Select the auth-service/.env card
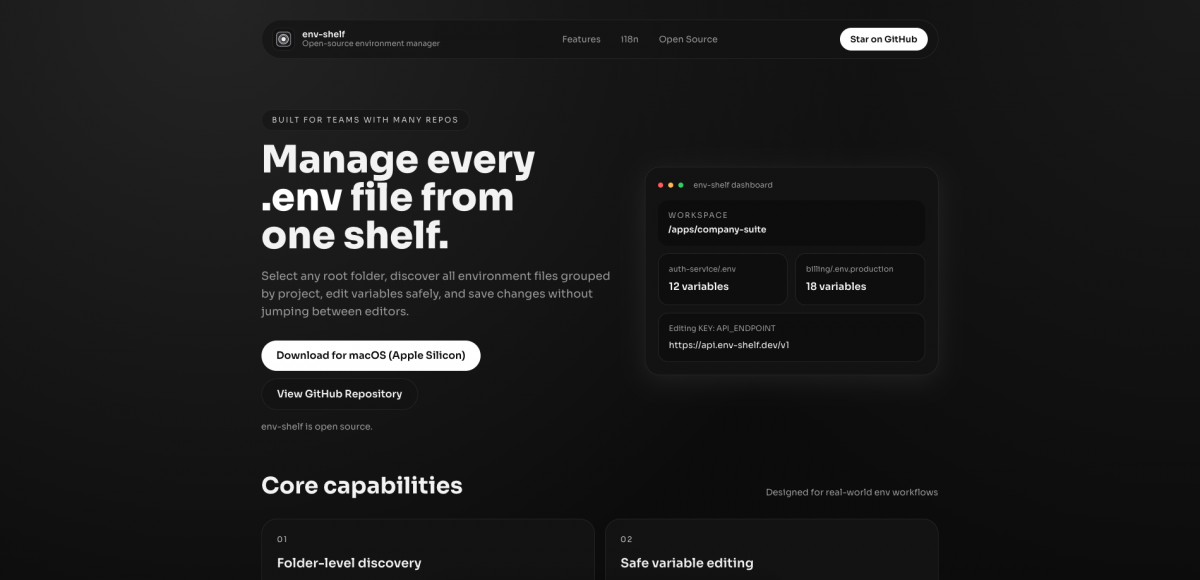 (722, 278)
